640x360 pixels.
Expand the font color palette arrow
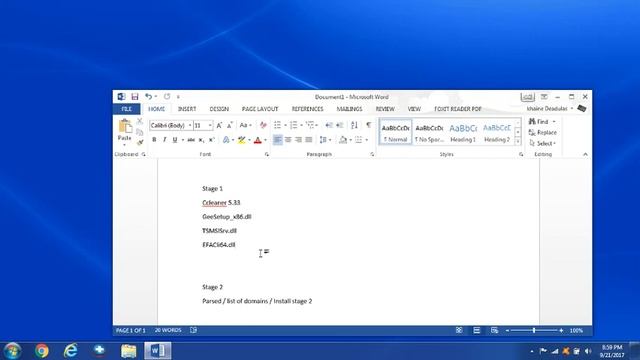coord(265,140)
